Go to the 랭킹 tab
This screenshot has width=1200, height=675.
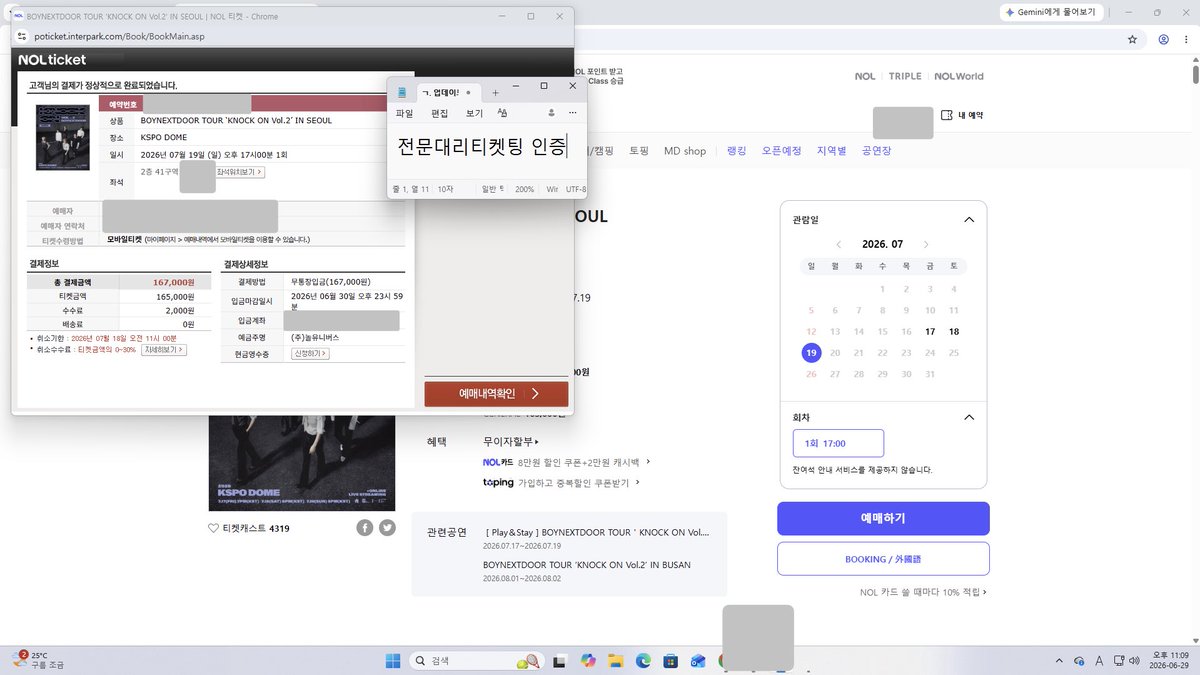(736, 151)
